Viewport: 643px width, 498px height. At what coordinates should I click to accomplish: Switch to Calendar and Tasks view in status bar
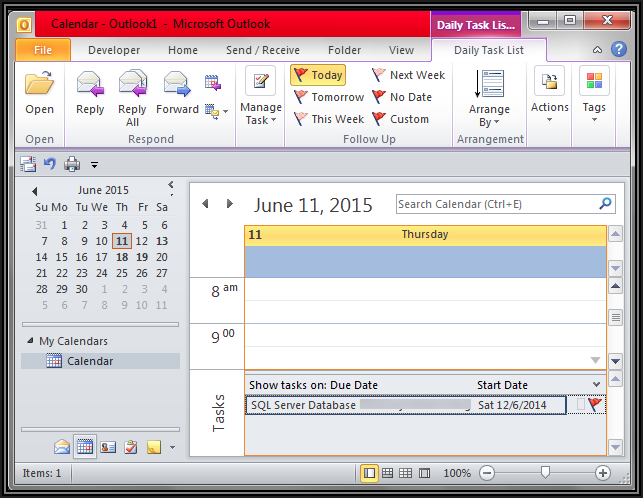(388, 473)
